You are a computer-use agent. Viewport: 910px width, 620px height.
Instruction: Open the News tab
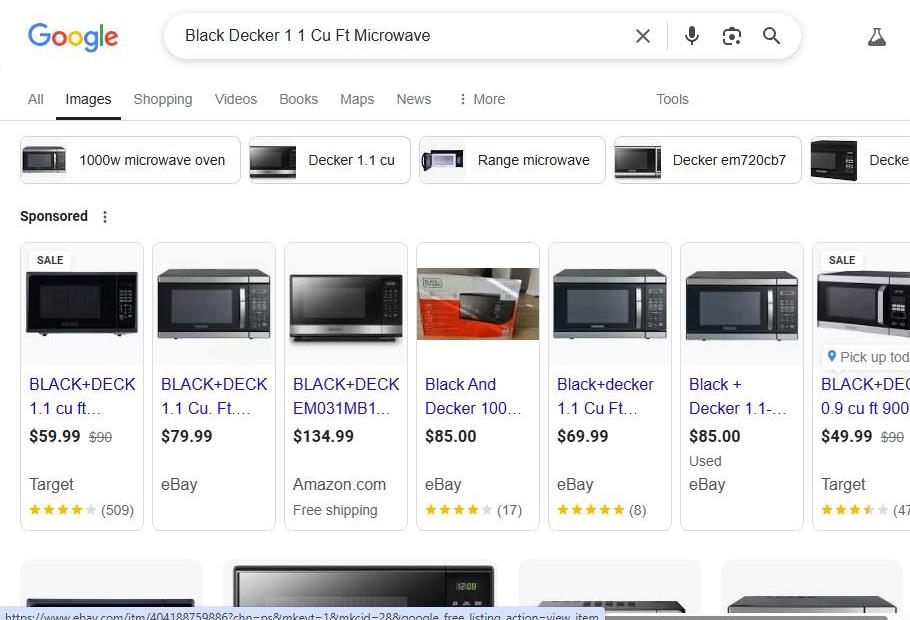[414, 99]
